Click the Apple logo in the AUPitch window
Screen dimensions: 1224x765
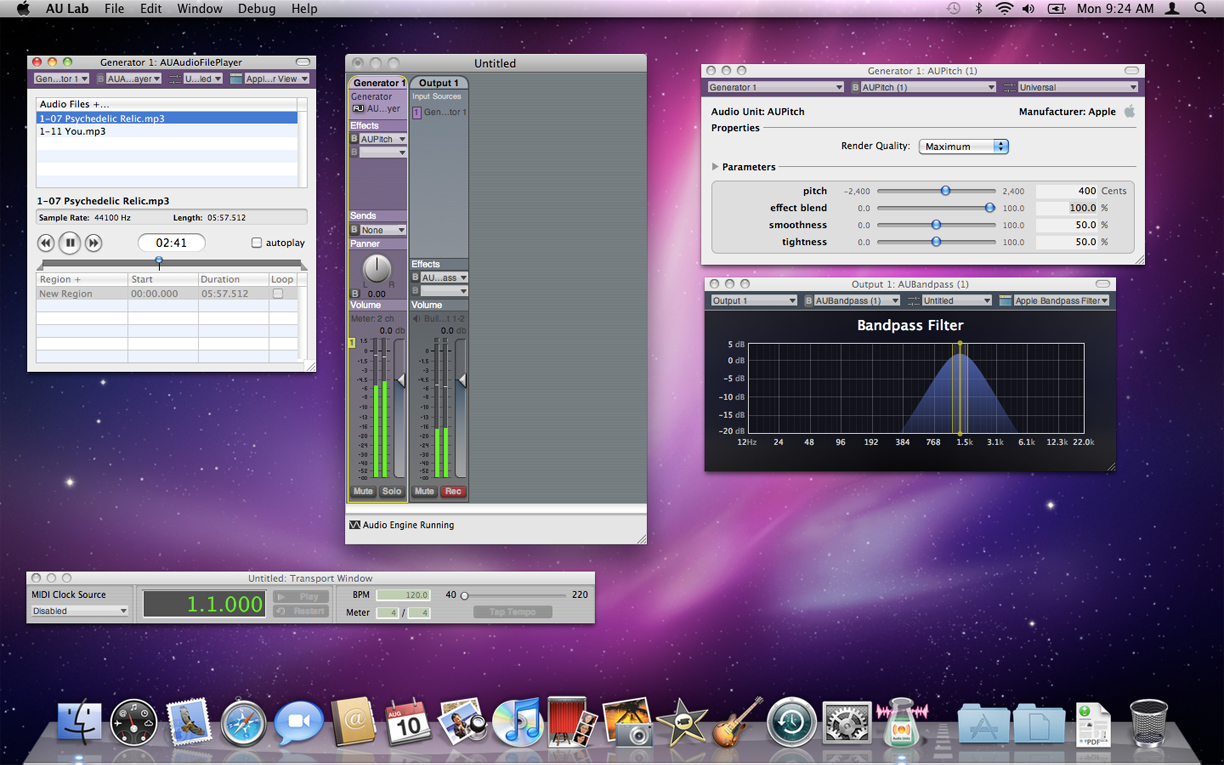point(1129,112)
